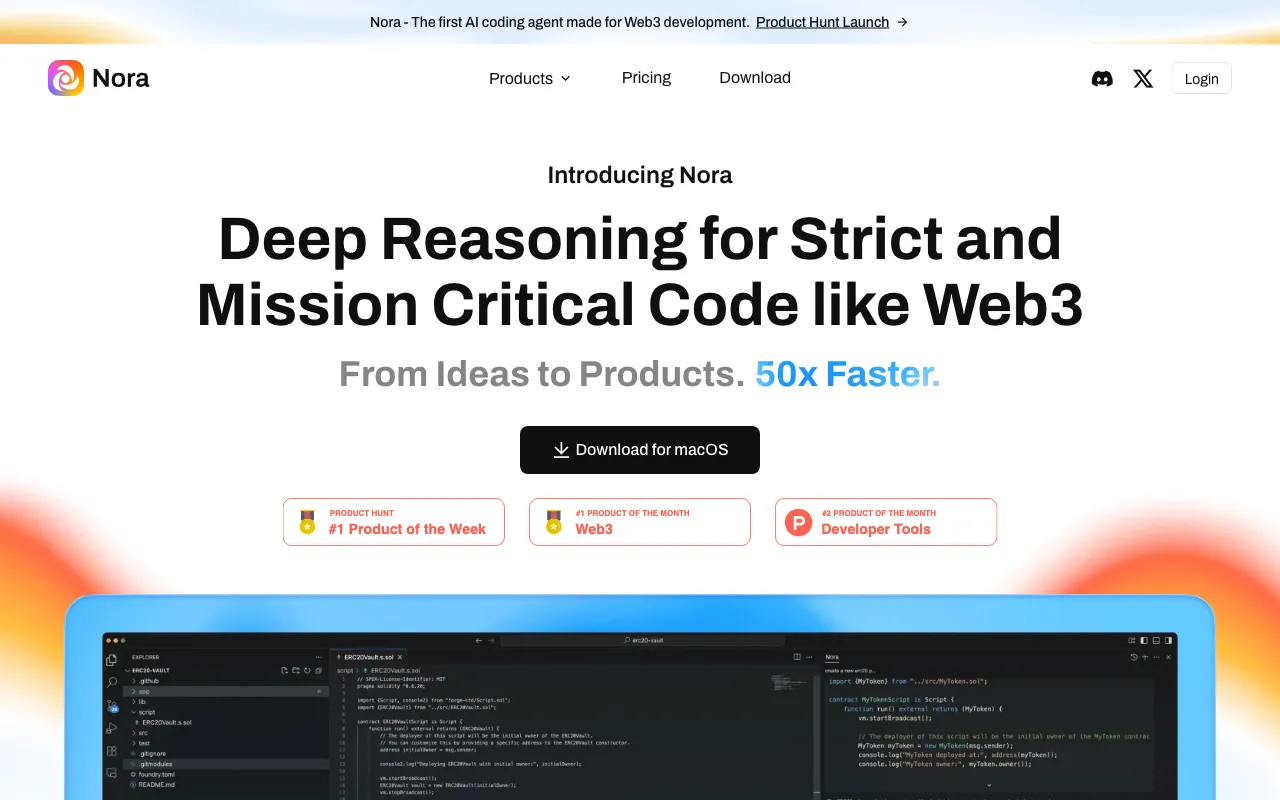Click the forward arrow in IDE title bar
Viewport: 1280px width, 800px height.
tap(491, 640)
